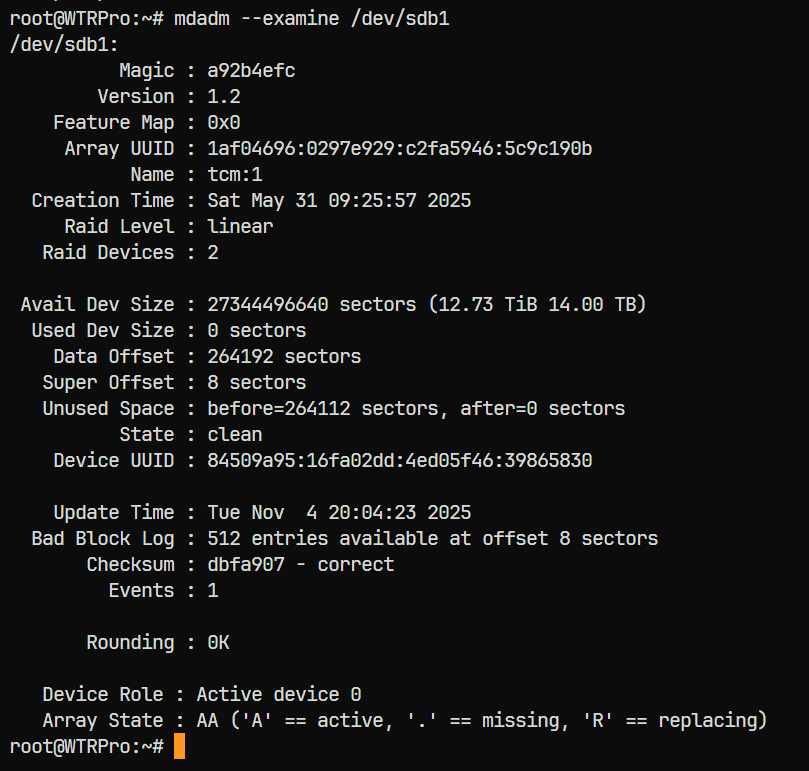
Task: Click the Checksum value dbfa907
Action: pos(300,564)
